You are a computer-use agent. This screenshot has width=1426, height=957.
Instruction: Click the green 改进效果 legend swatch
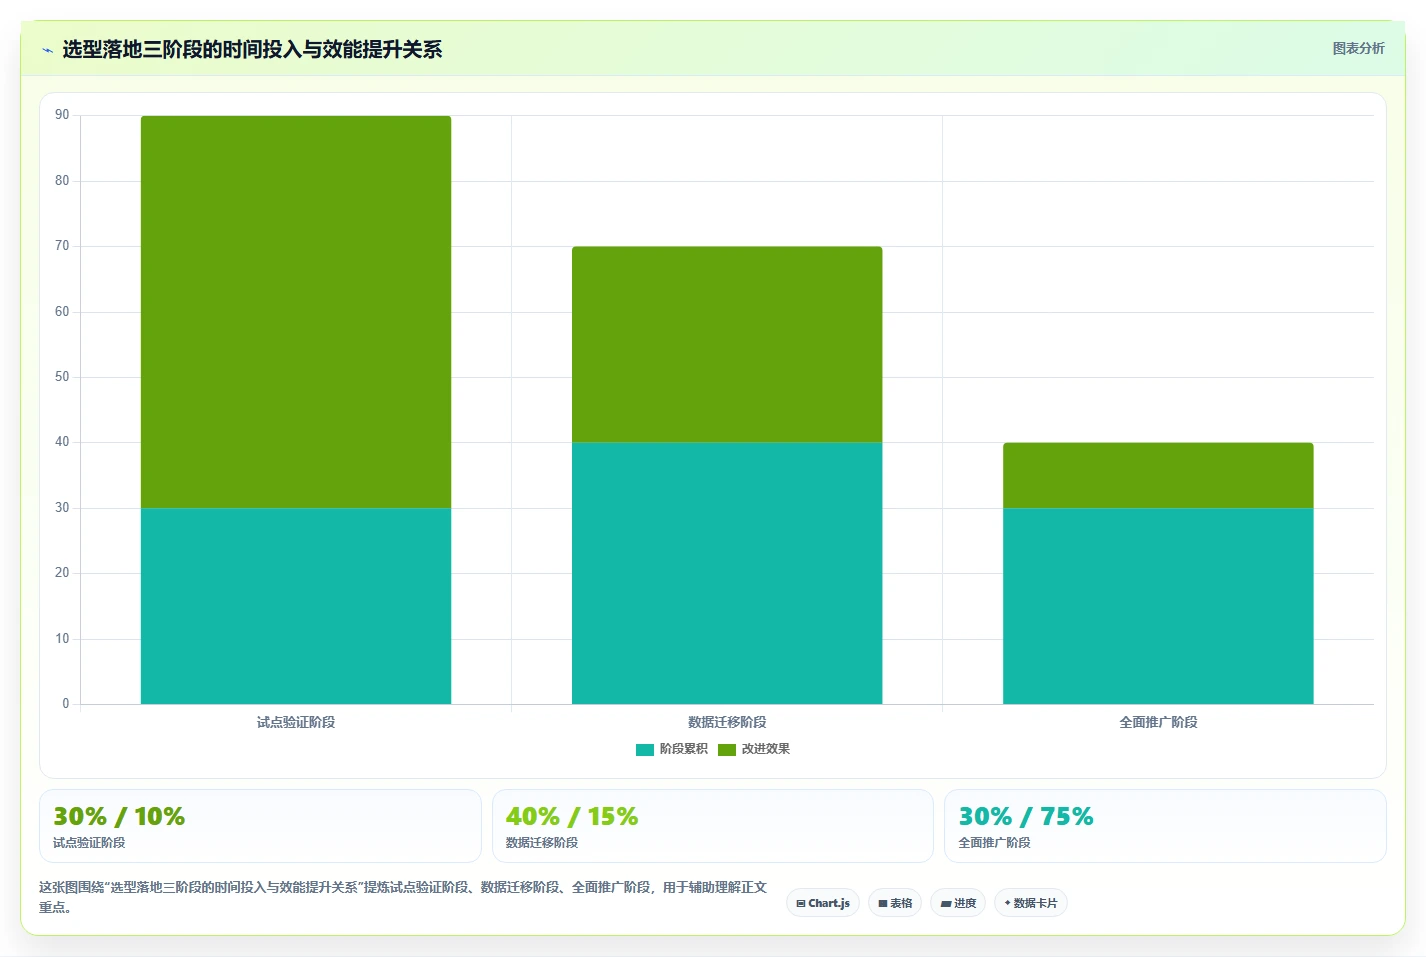pyautogui.click(x=727, y=750)
